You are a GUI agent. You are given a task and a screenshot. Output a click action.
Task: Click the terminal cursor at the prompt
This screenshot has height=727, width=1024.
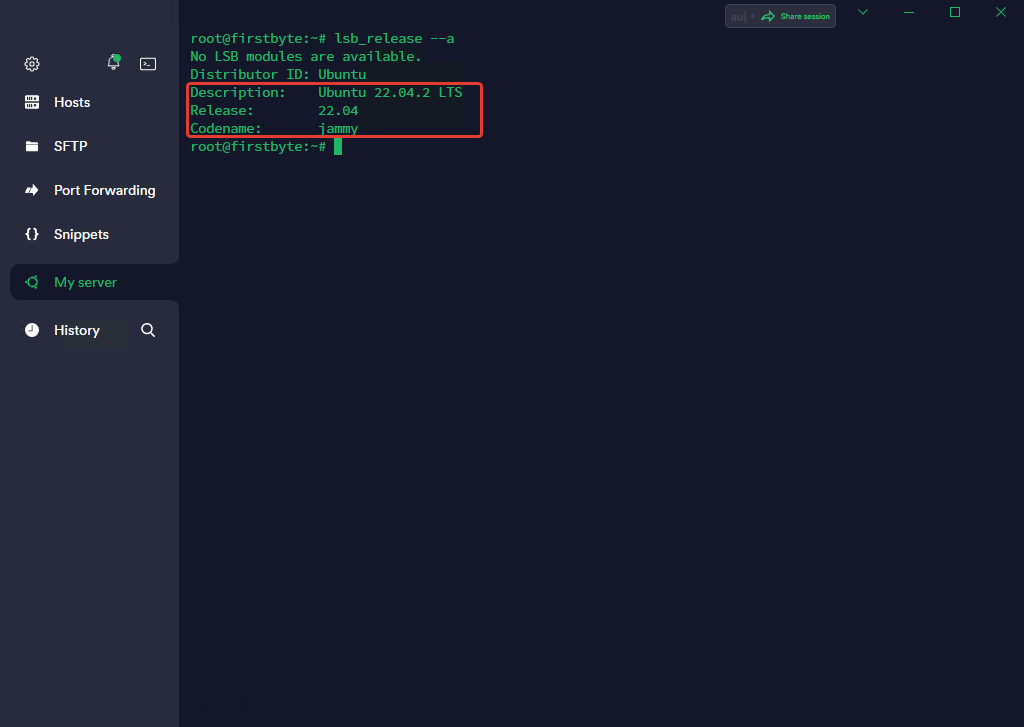coord(338,147)
